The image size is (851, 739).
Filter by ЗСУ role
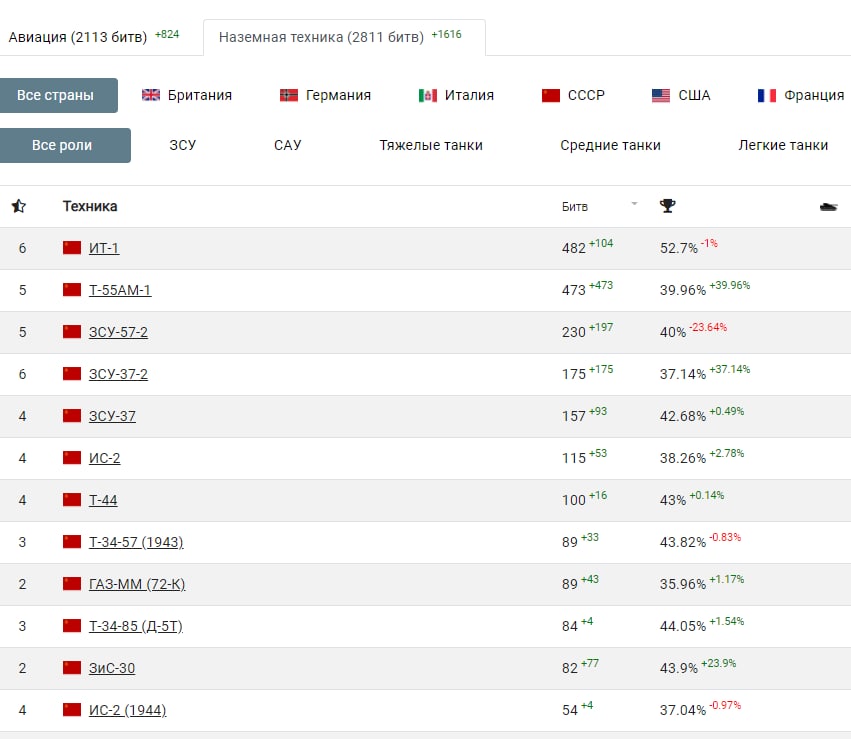(183, 145)
